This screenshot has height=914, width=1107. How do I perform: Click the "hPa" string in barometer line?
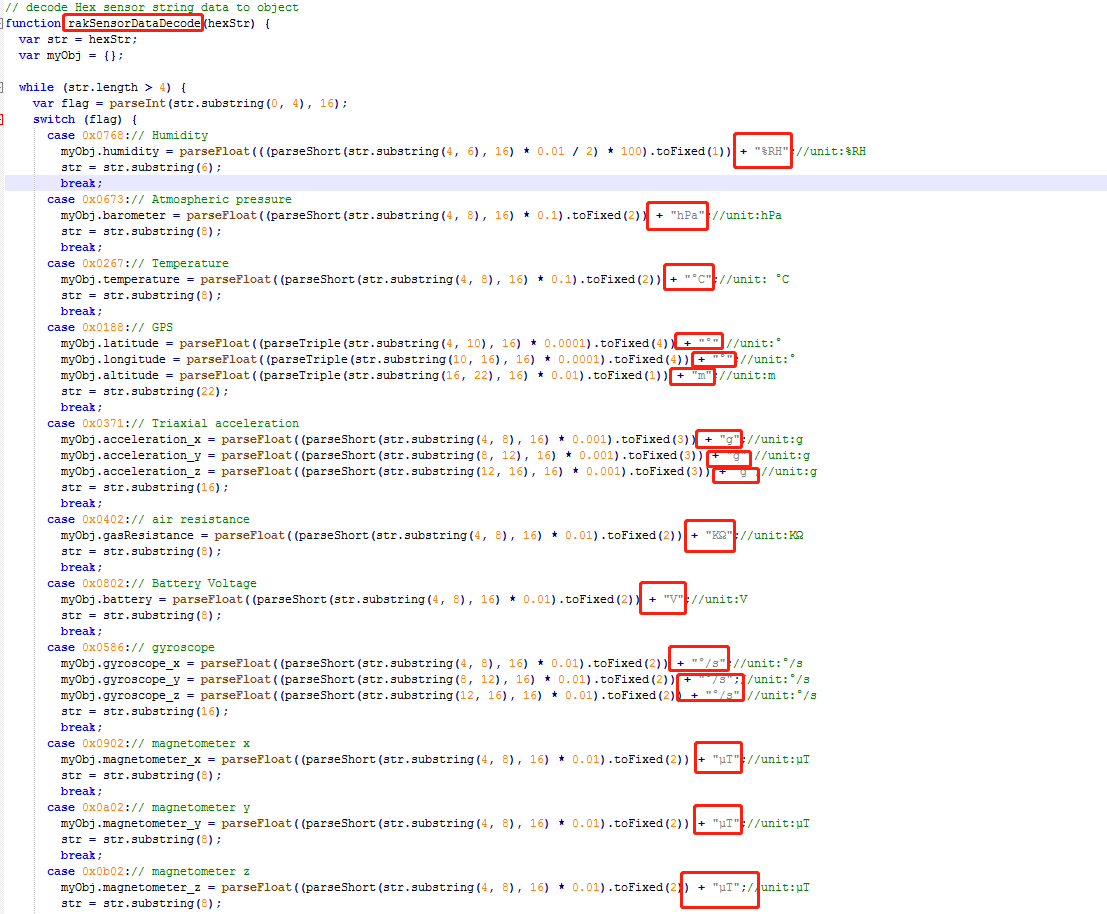[x=686, y=215]
